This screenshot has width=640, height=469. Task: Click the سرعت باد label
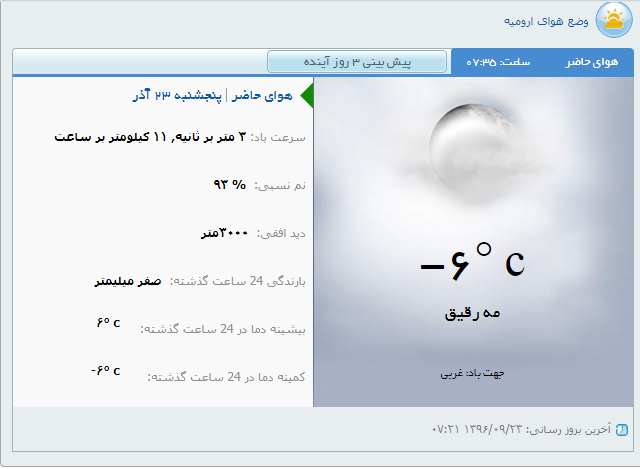[278, 138]
